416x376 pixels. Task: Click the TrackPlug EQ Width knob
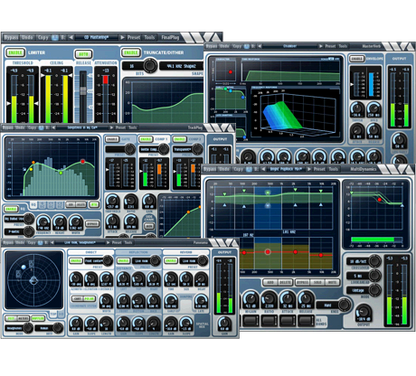point(76,222)
